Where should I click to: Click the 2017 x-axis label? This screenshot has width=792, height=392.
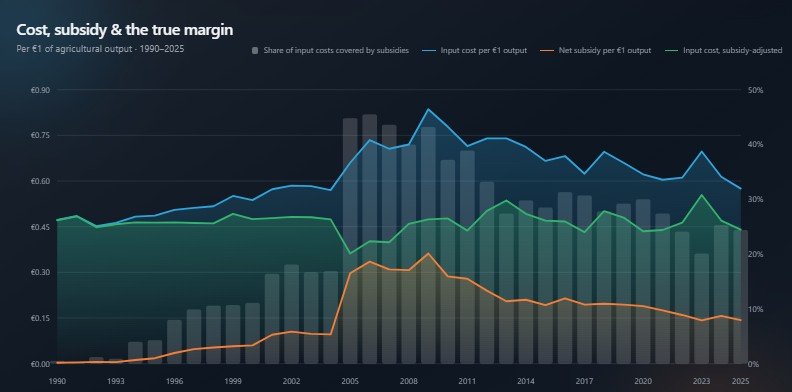(x=584, y=381)
